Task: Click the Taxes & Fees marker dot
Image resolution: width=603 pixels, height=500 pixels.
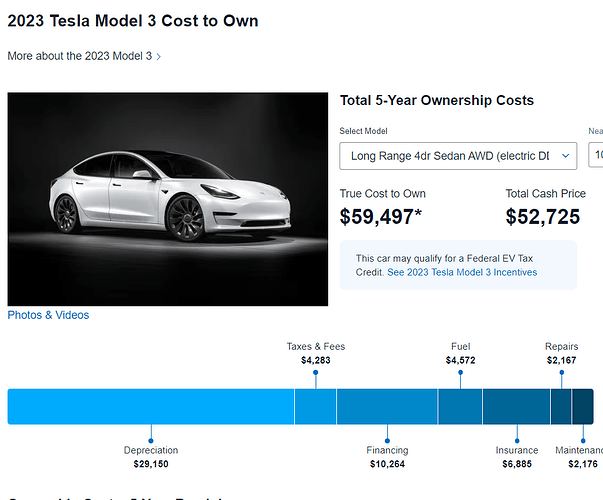Action: pos(316,372)
